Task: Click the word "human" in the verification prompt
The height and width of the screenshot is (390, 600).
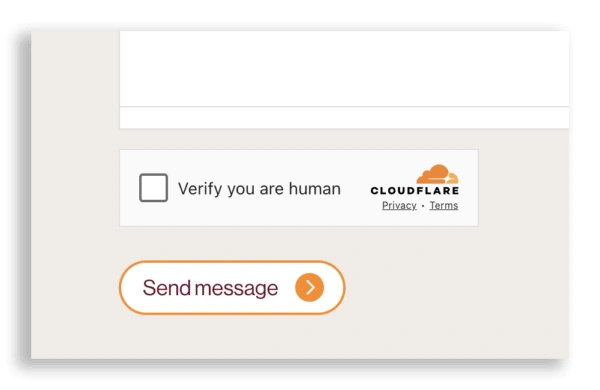Action: [315, 189]
